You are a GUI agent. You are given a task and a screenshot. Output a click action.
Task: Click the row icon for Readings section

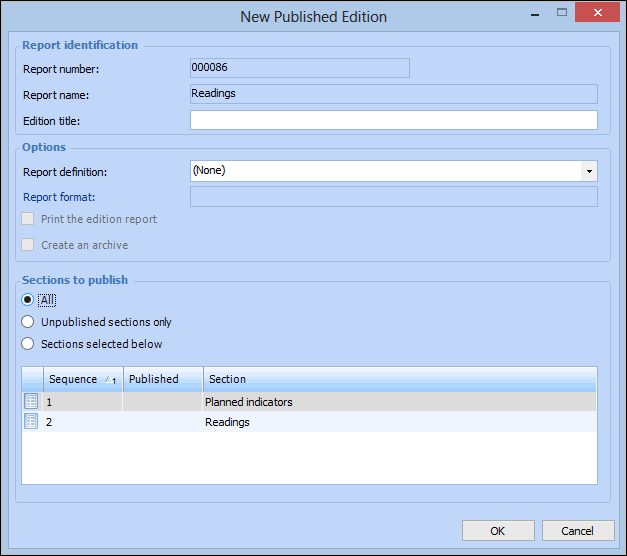point(31,422)
